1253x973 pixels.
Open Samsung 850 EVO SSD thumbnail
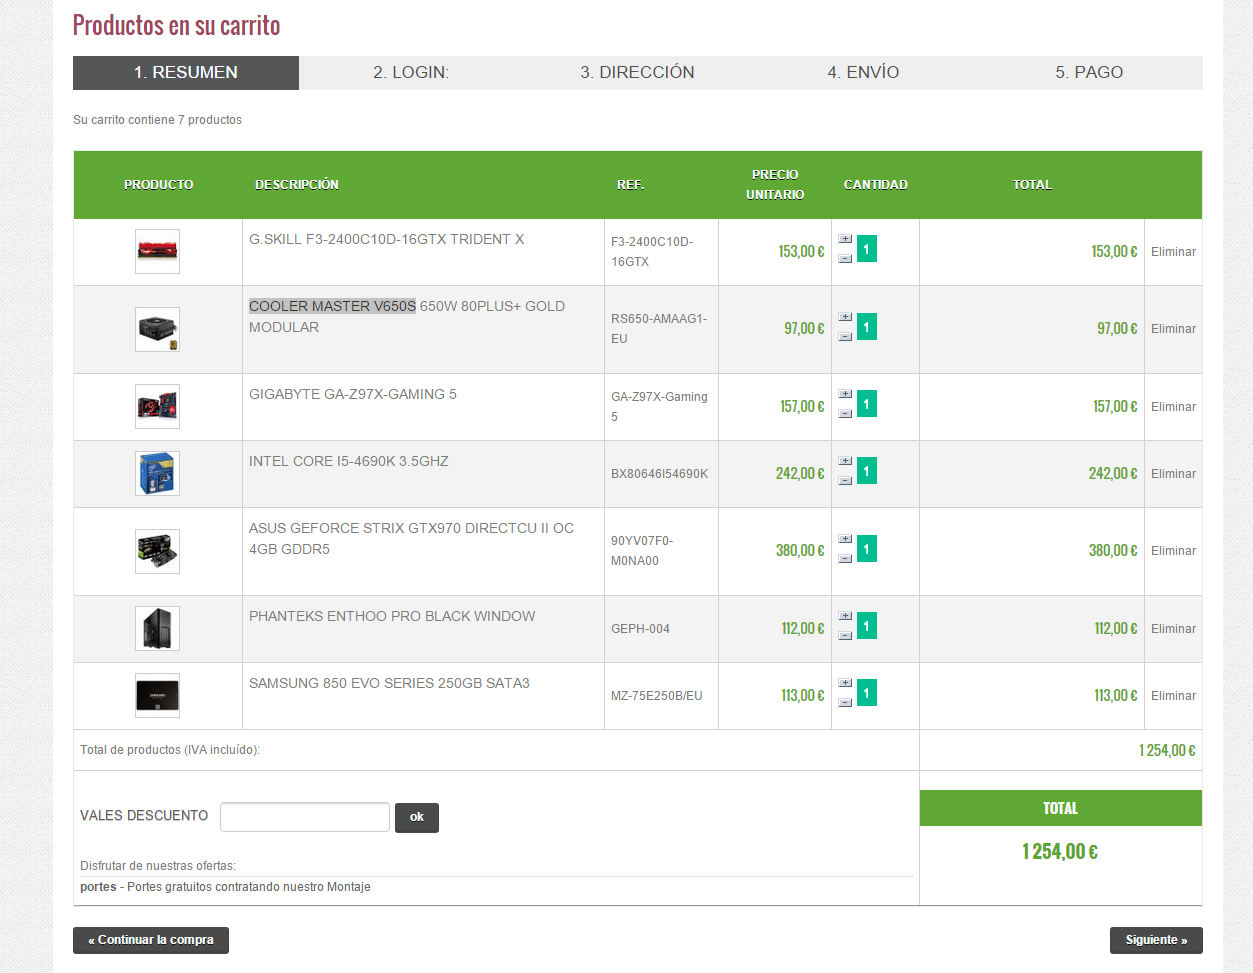click(157, 696)
